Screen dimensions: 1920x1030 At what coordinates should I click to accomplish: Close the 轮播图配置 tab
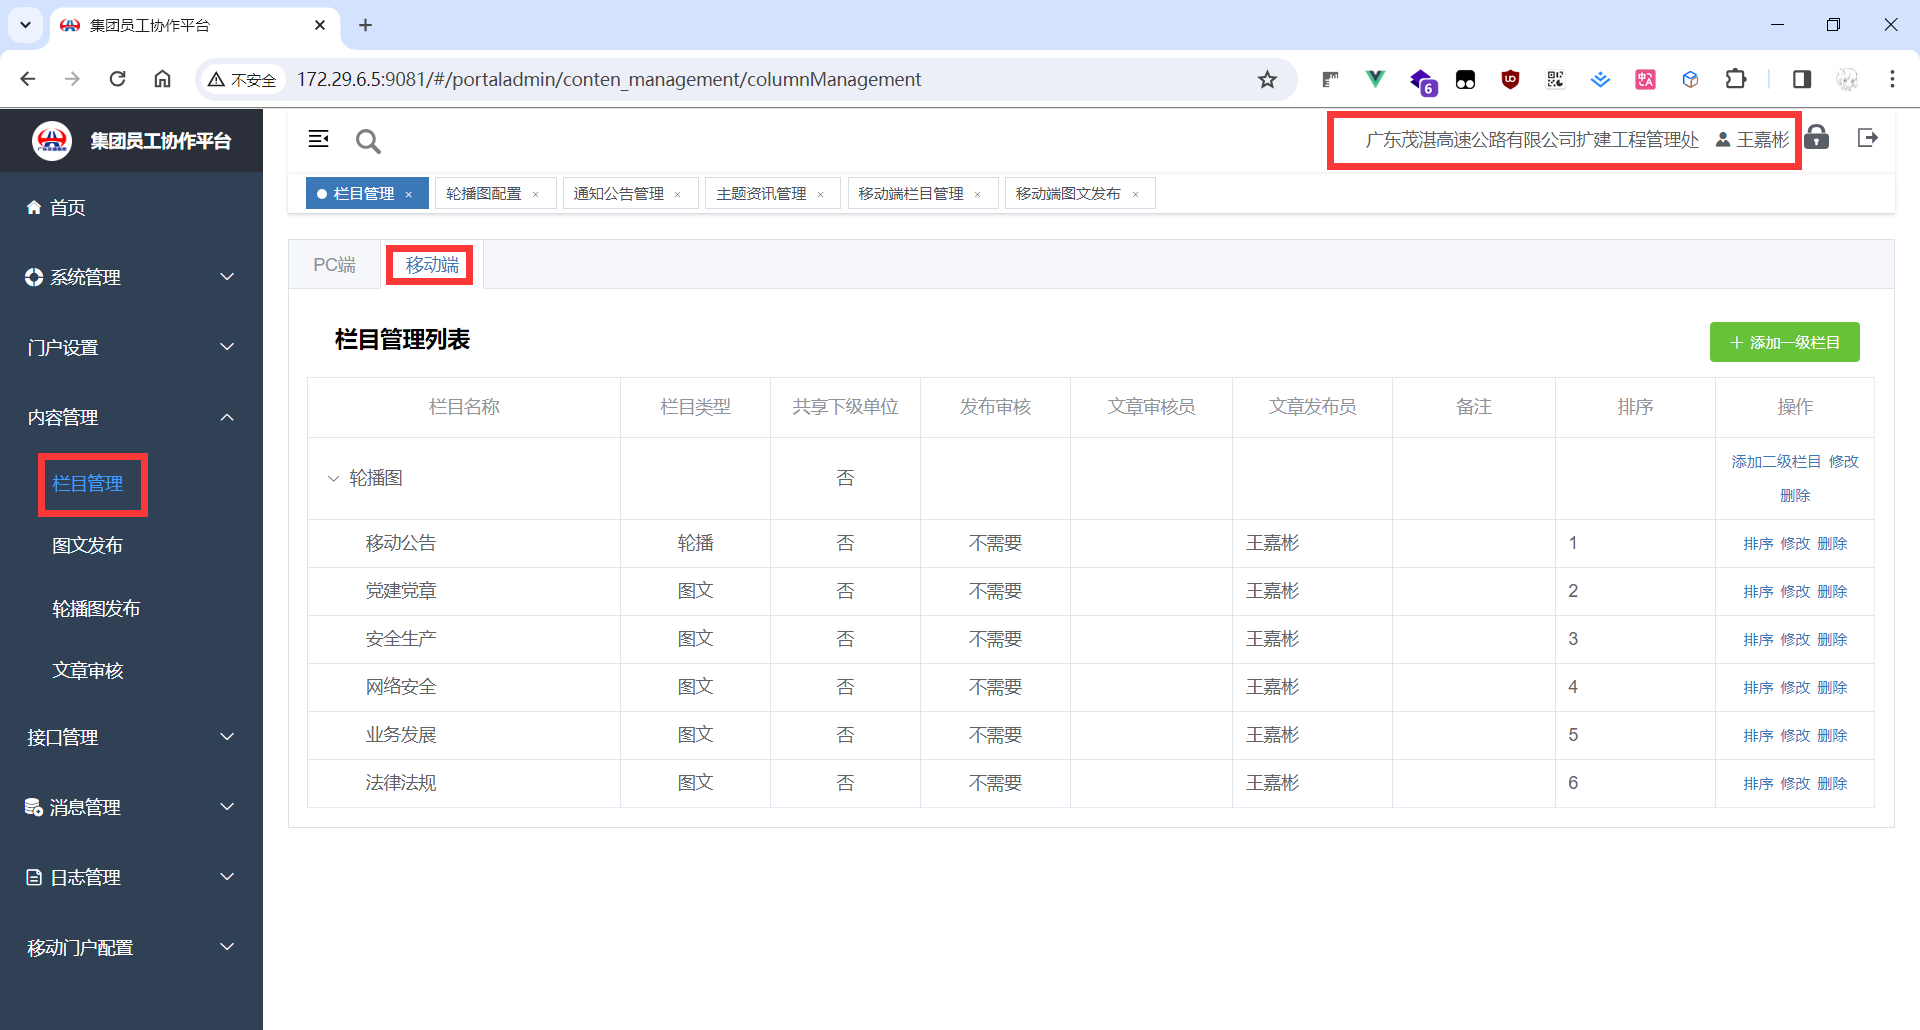[x=536, y=194]
